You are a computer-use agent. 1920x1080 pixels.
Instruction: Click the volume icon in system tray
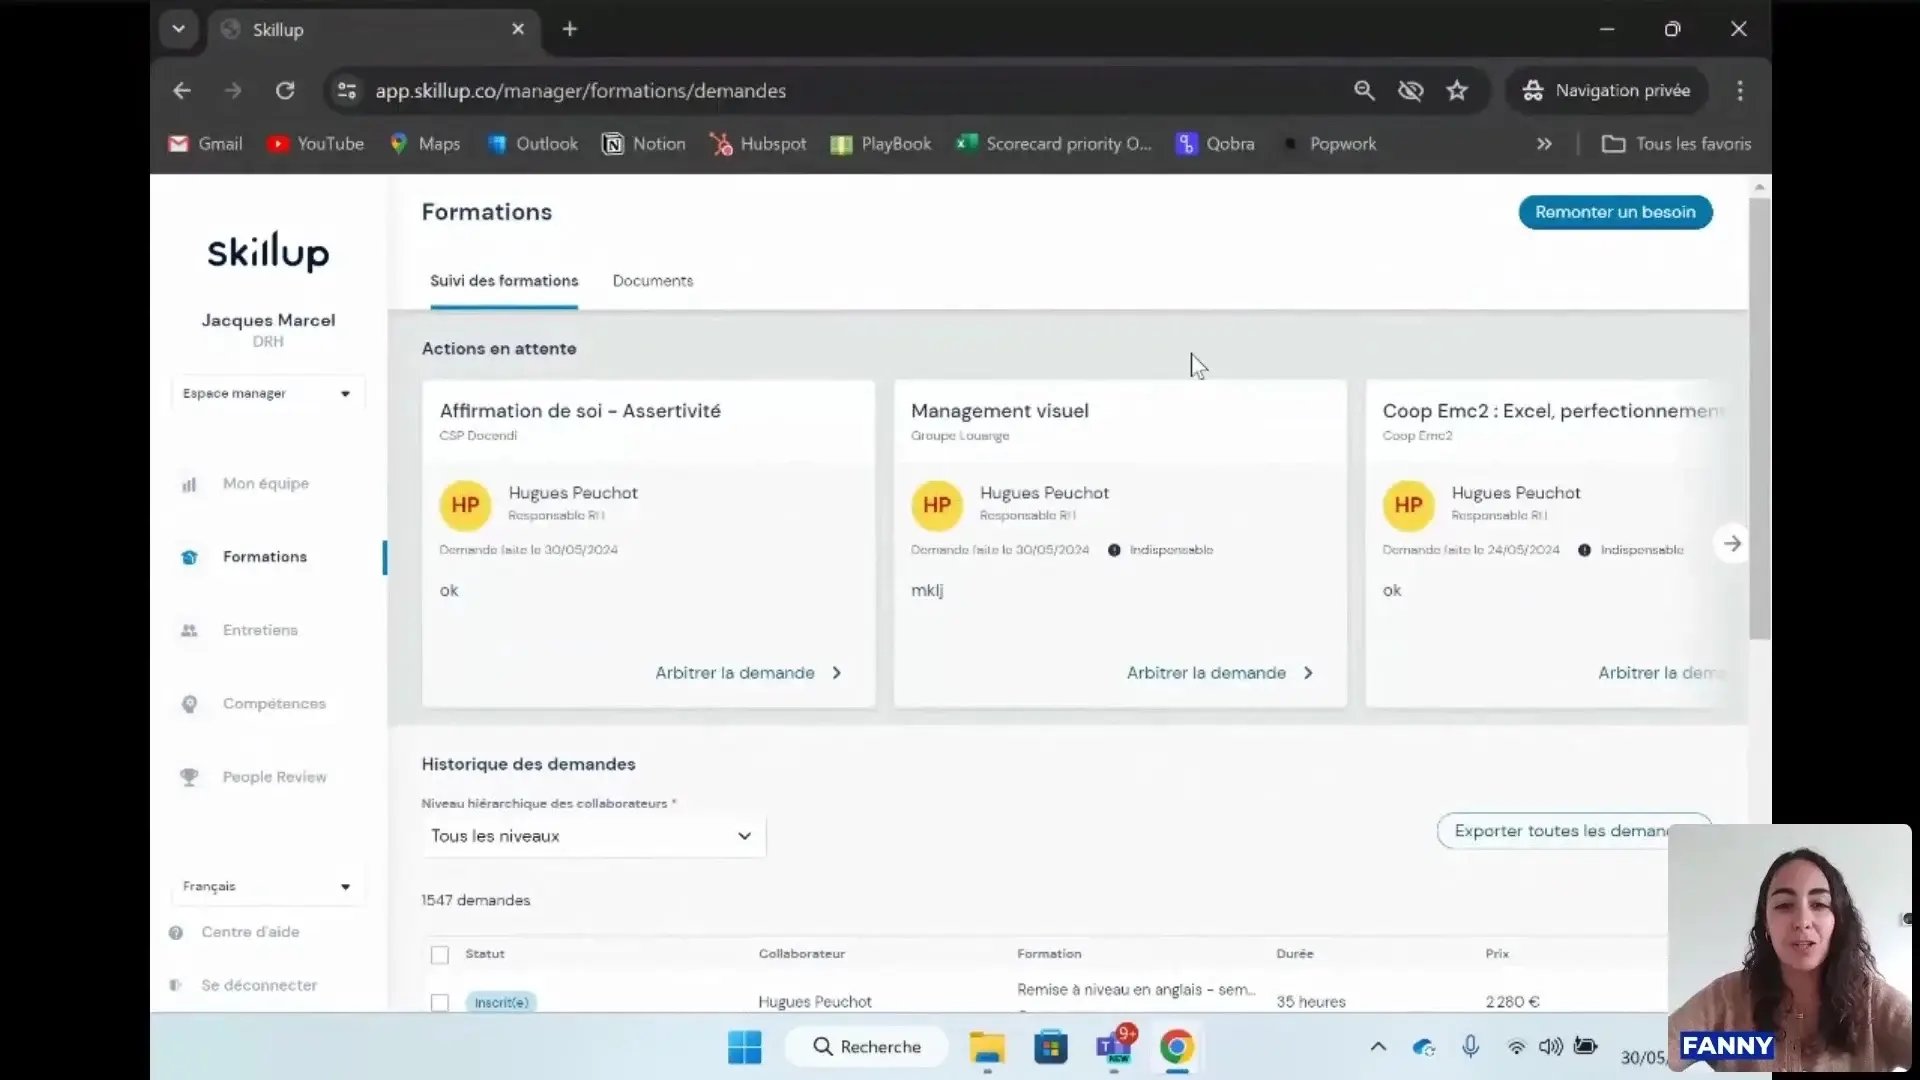click(1550, 1047)
